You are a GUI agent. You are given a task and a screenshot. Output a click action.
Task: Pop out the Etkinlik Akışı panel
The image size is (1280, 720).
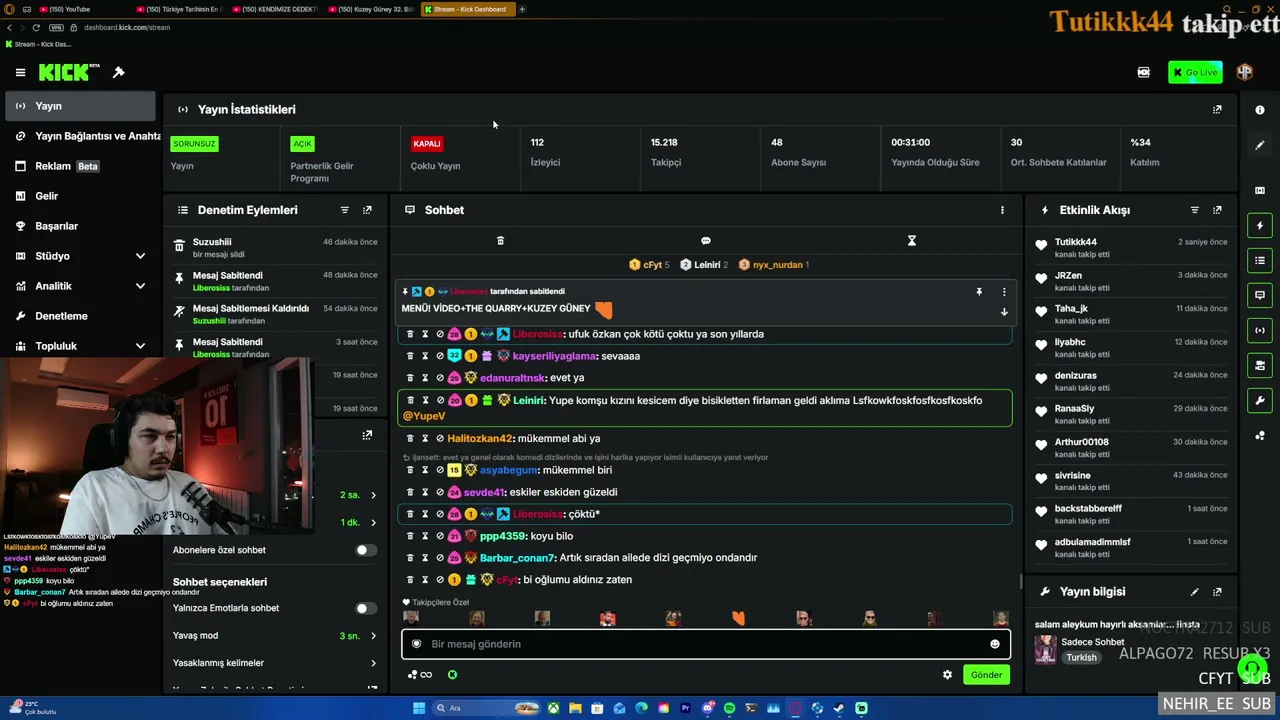pos(1217,210)
